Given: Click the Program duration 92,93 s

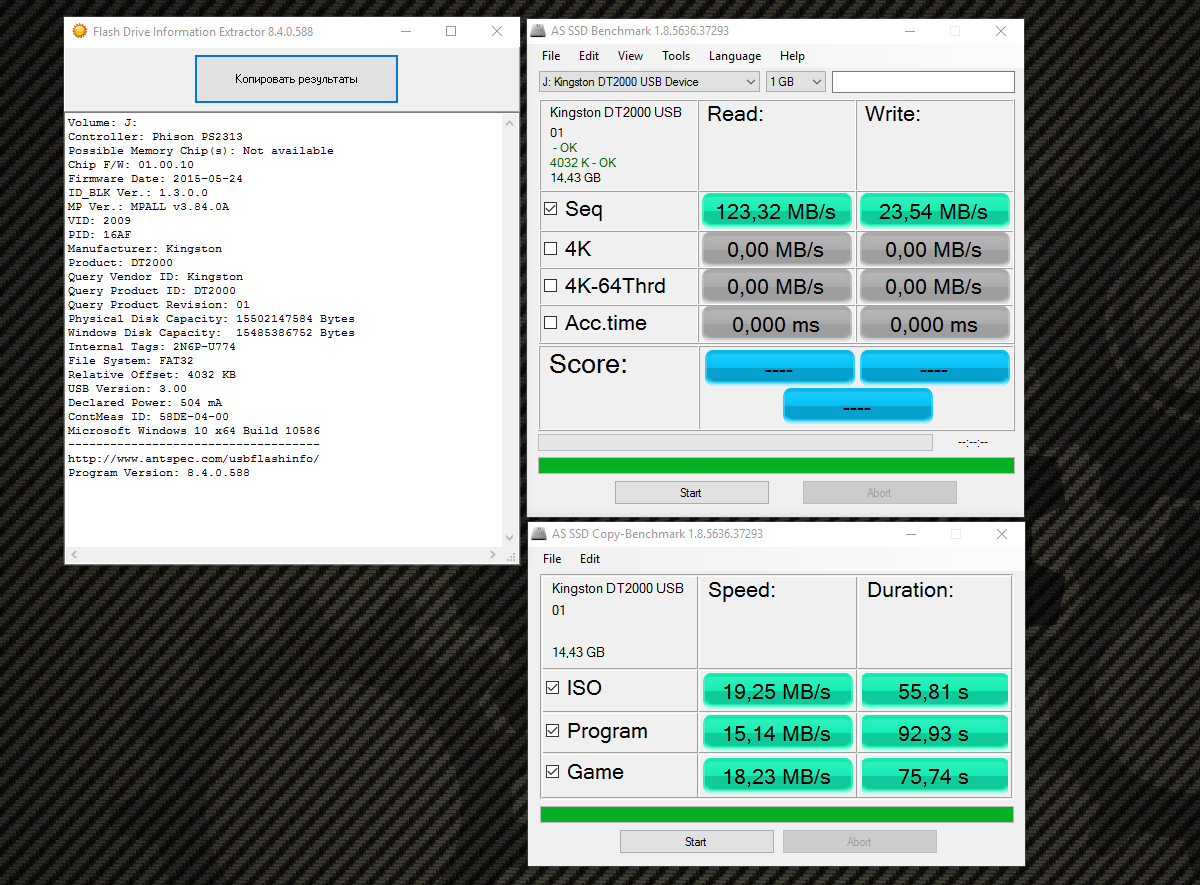Looking at the screenshot, I should point(934,734).
